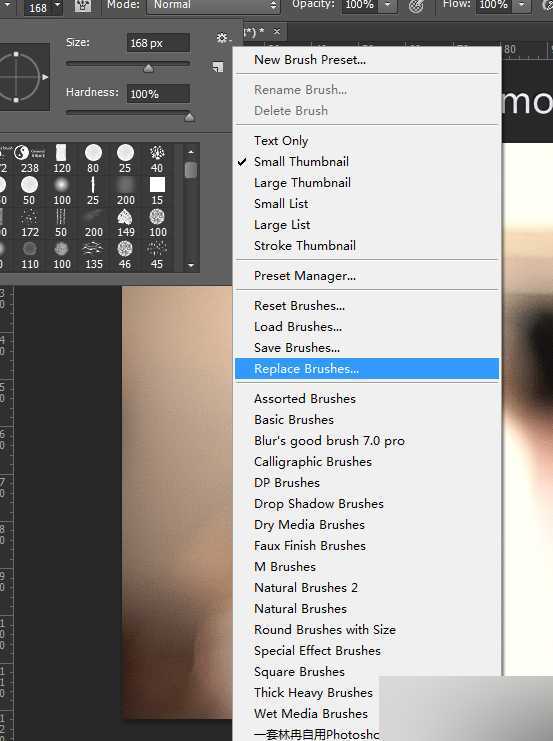
Task: Click the brush Size input field
Action: tap(158, 43)
